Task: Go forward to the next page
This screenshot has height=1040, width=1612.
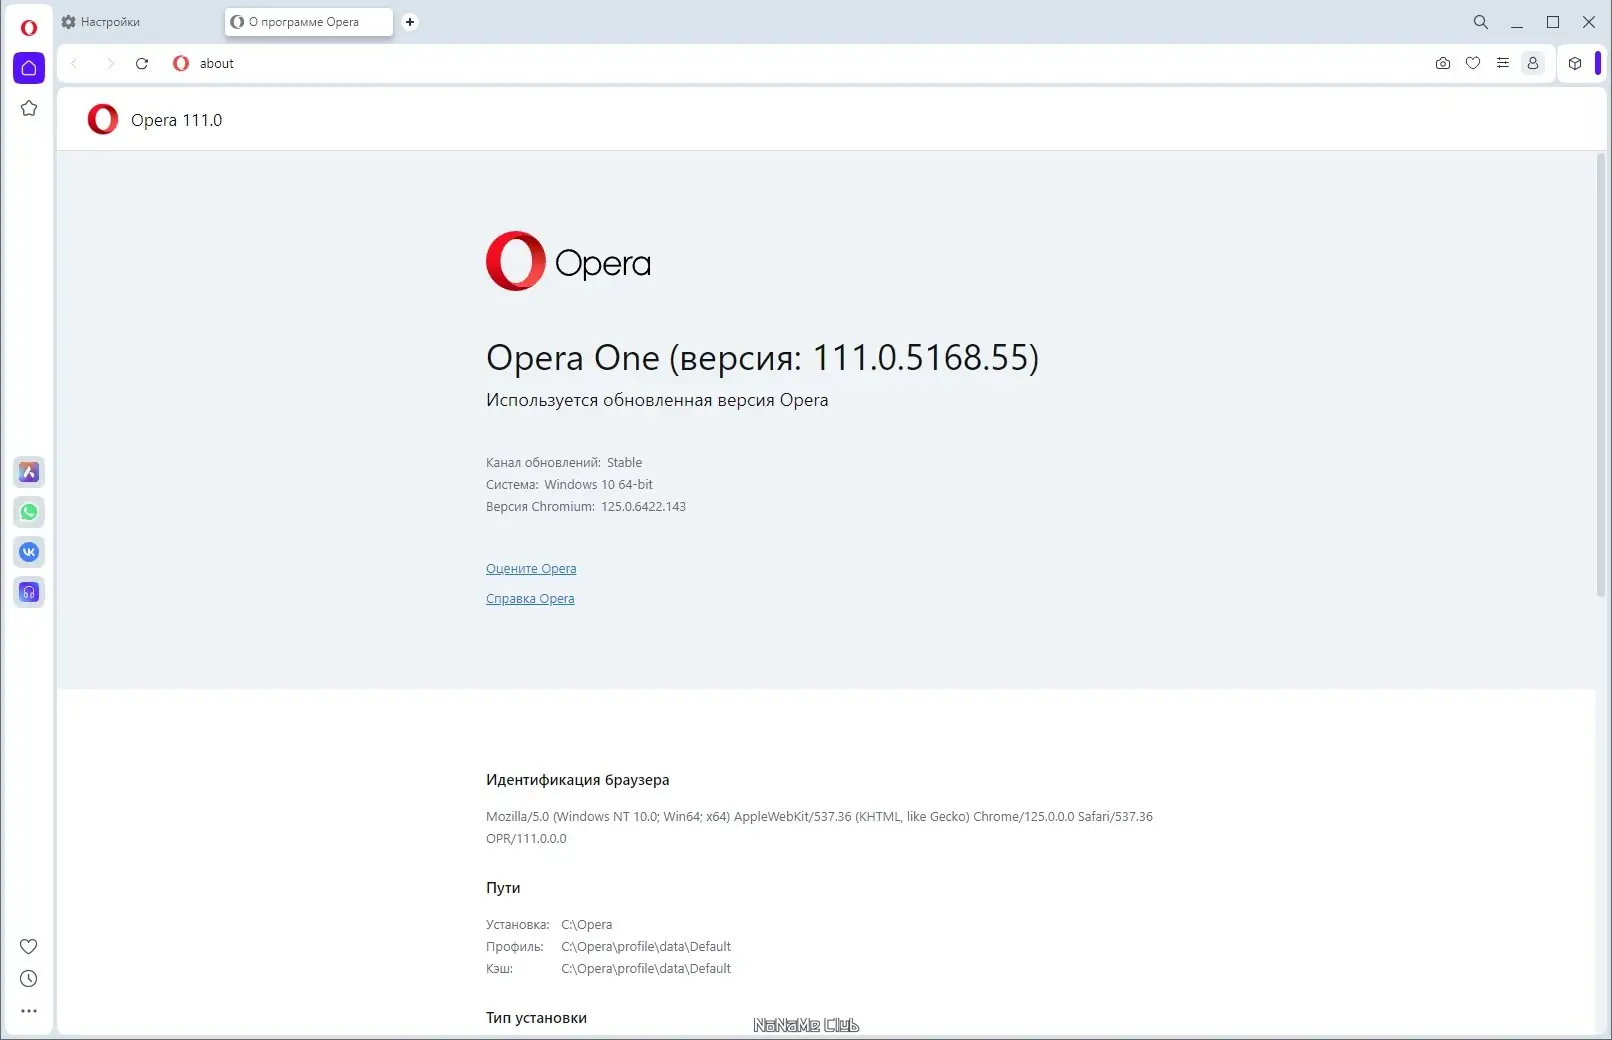Action: point(110,63)
